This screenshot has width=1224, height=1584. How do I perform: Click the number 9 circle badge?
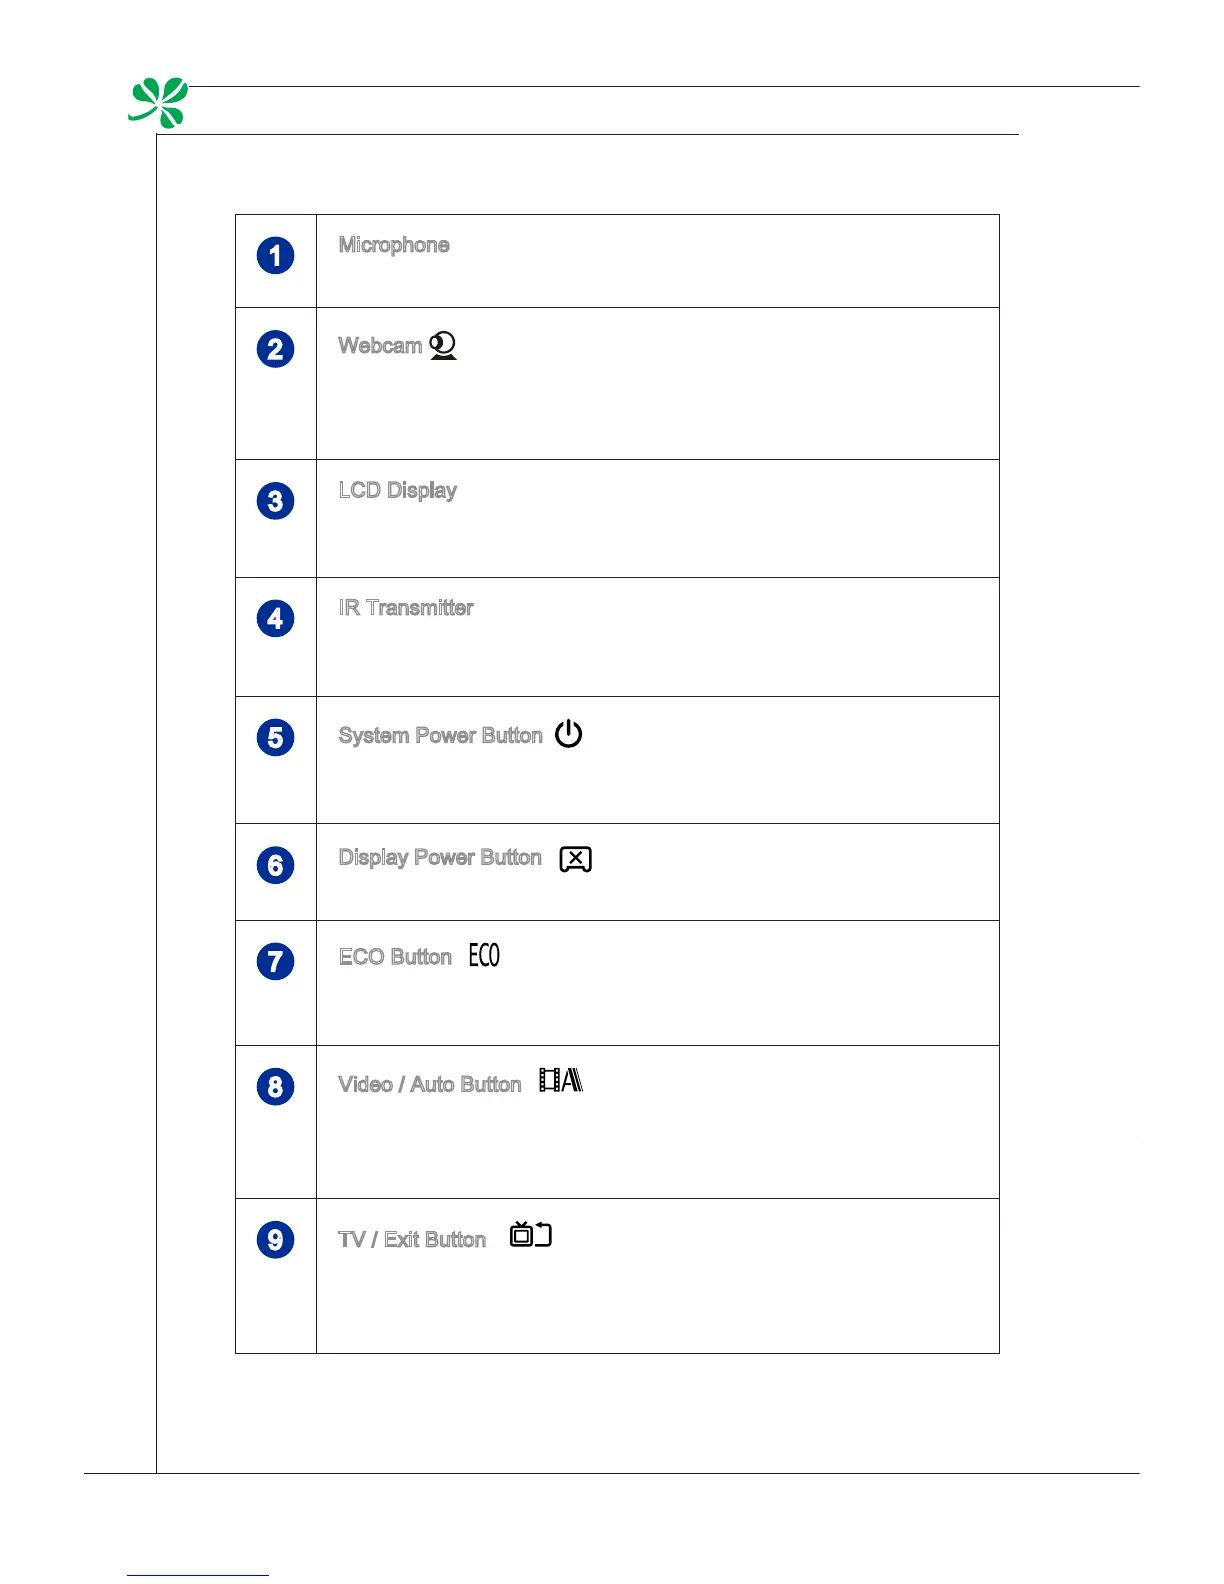(x=275, y=1240)
